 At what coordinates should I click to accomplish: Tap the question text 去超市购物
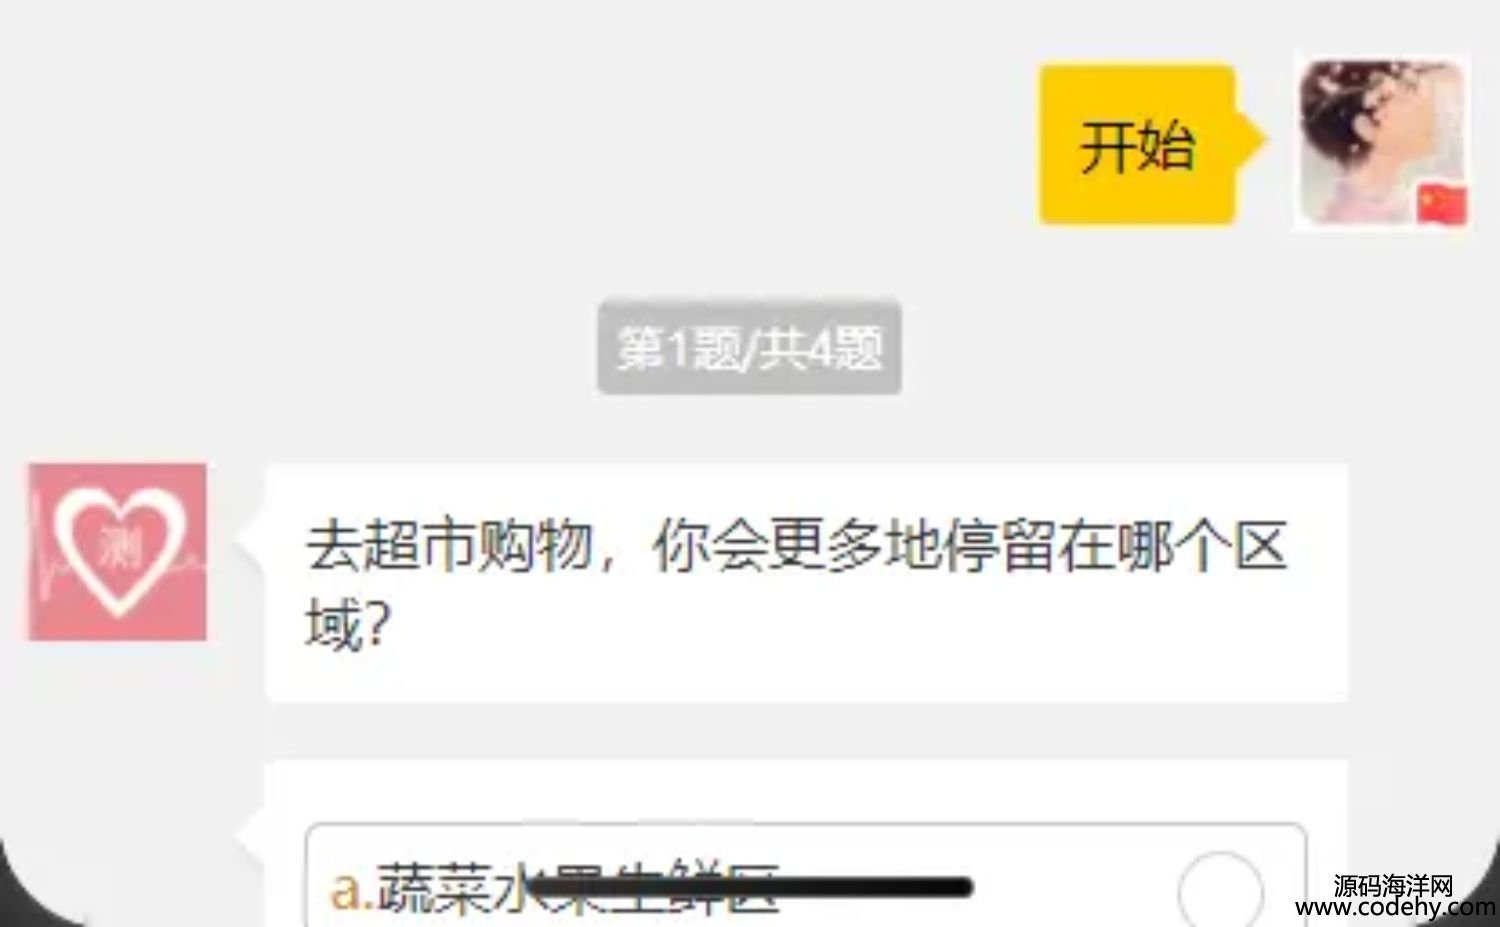coord(449,546)
